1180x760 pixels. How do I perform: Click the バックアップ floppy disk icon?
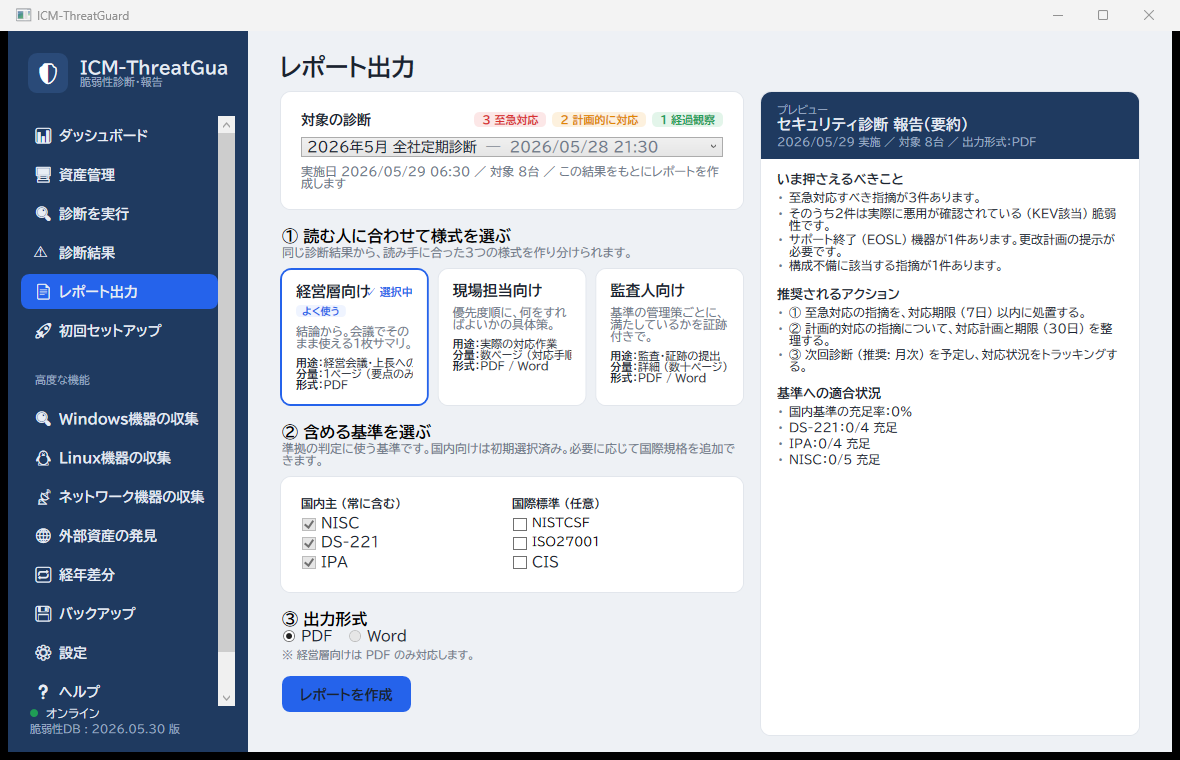43,614
